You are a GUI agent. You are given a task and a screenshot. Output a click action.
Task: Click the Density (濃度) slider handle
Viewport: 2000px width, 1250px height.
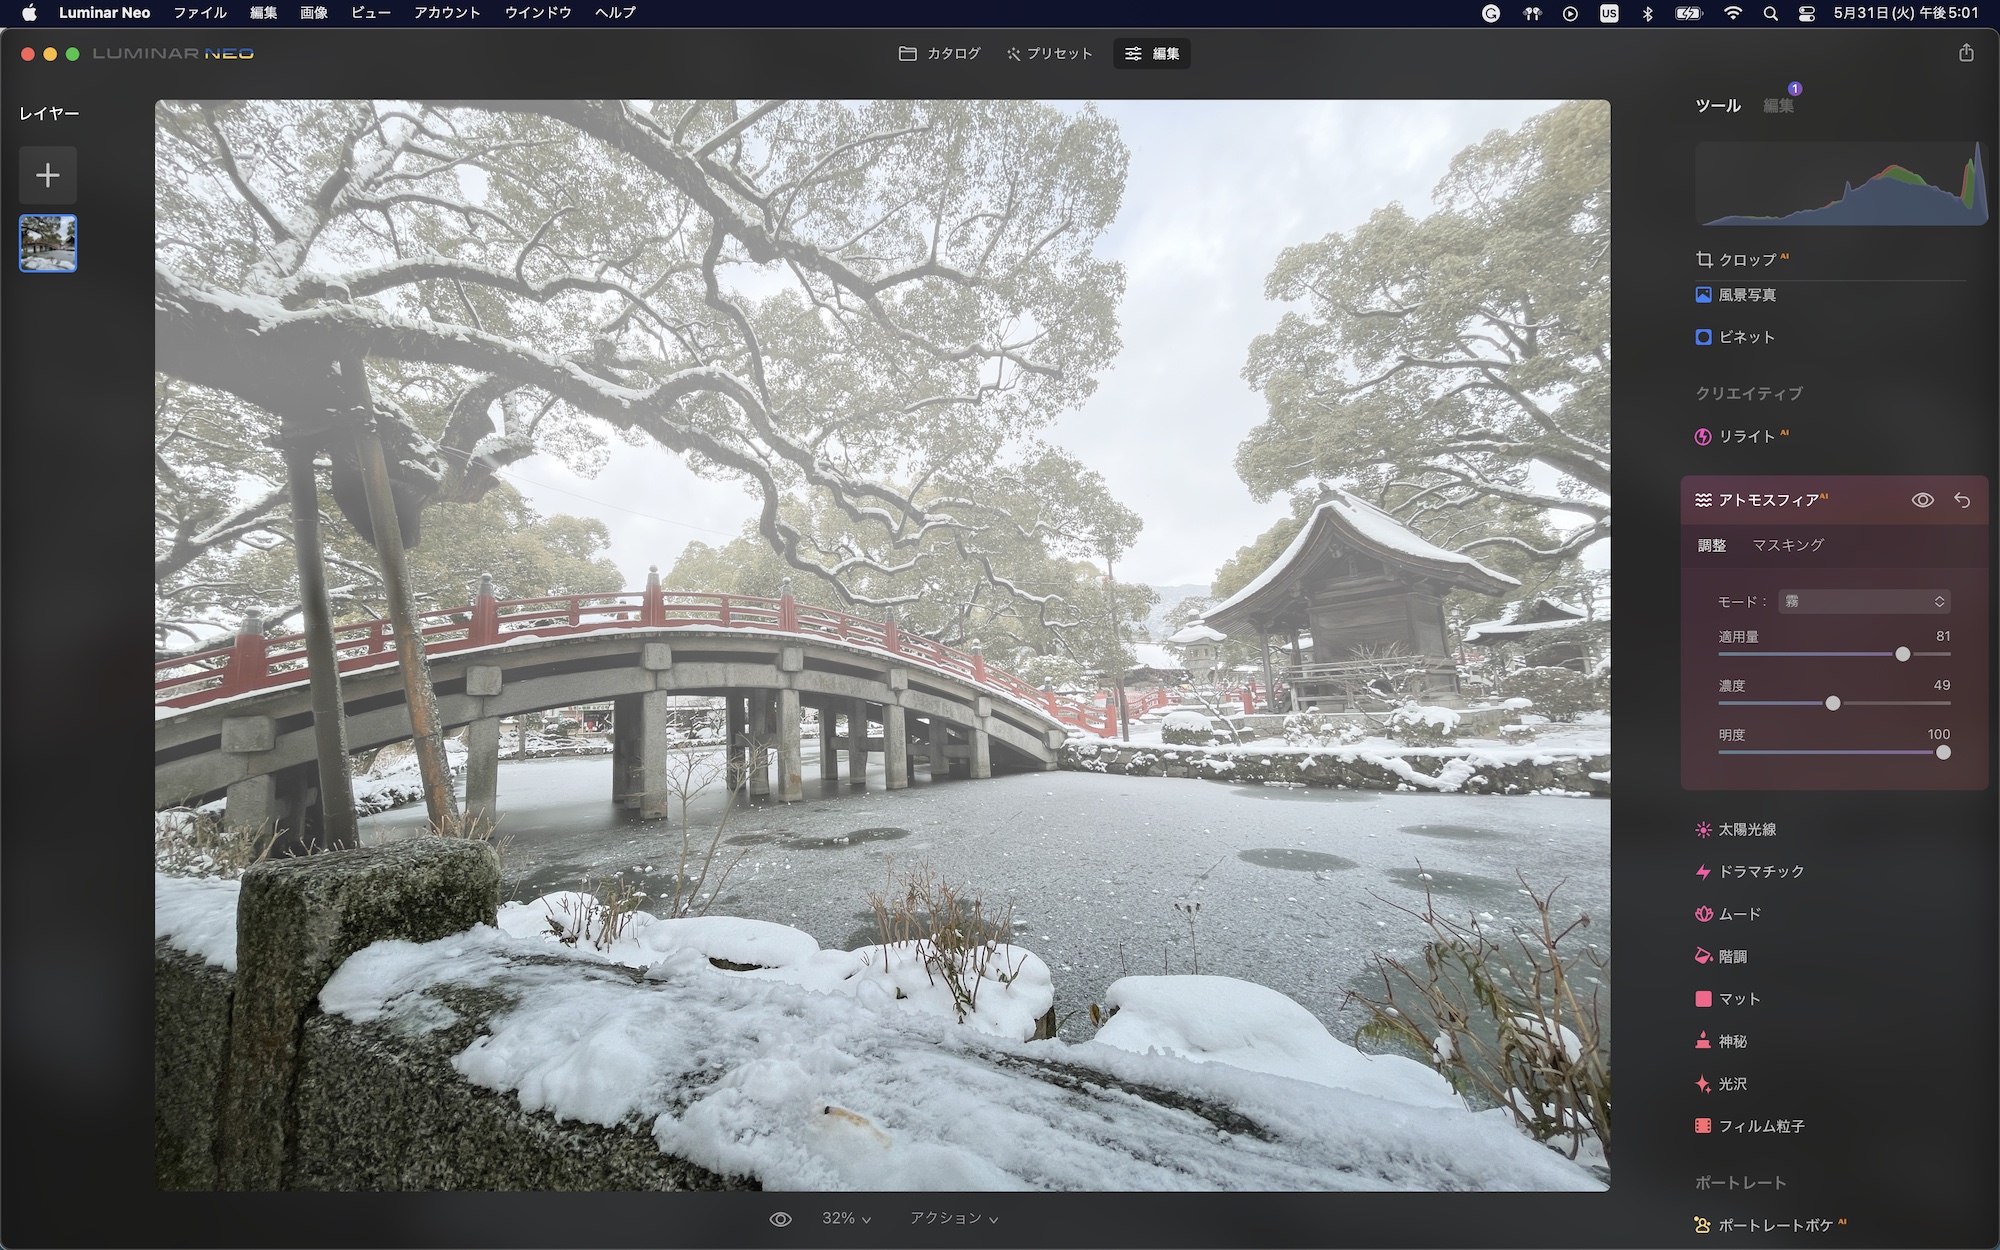[1832, 703]
